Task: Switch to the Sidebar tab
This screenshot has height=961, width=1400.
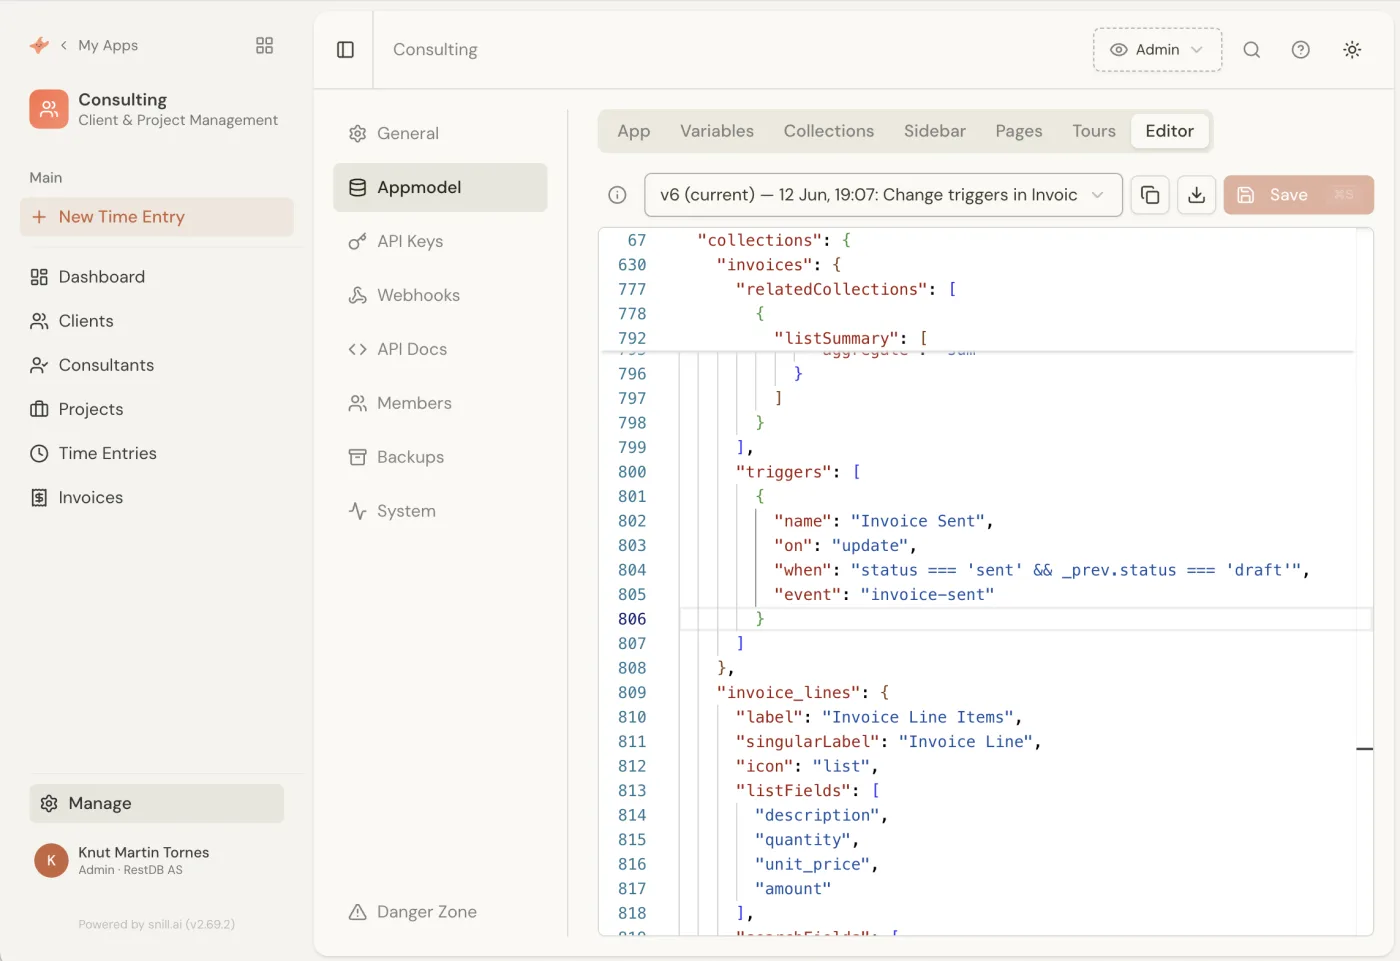Action: coord(934,131)
